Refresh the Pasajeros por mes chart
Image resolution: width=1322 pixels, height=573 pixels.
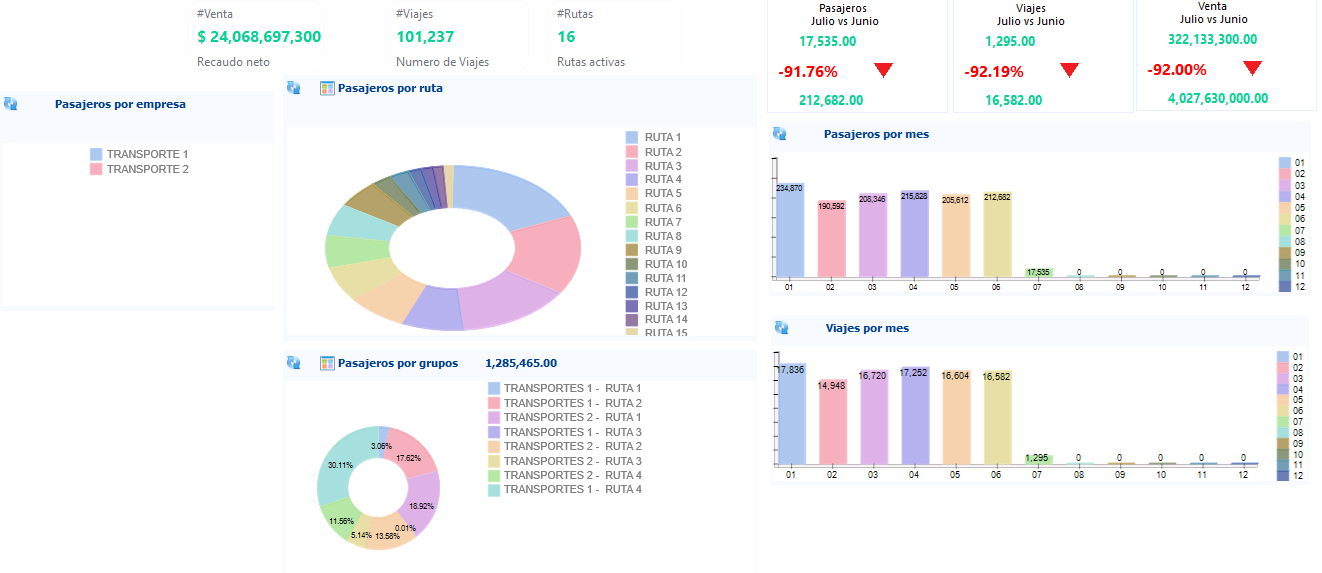(x=781, y=133)
